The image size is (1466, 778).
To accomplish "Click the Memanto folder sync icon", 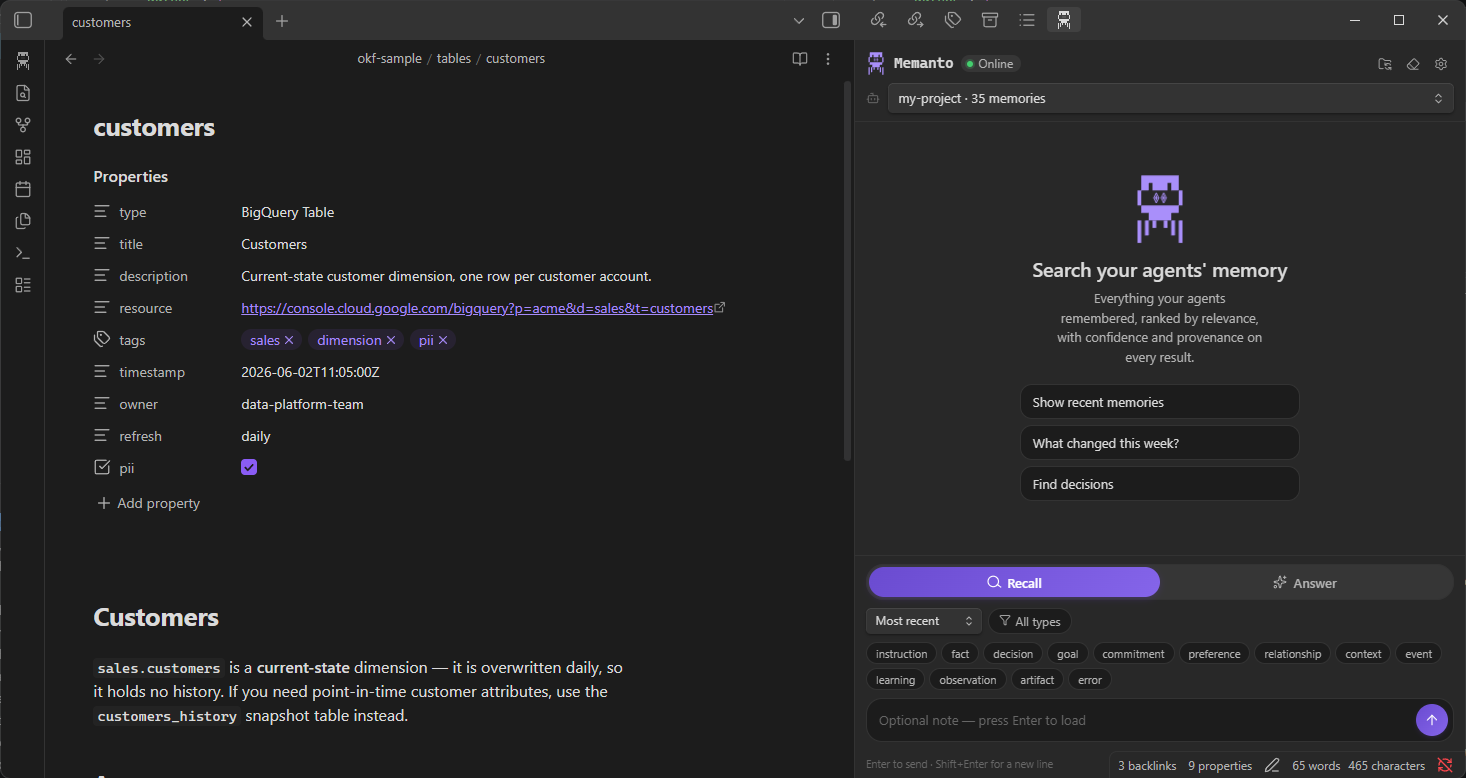I will [x=1385, y=64].
